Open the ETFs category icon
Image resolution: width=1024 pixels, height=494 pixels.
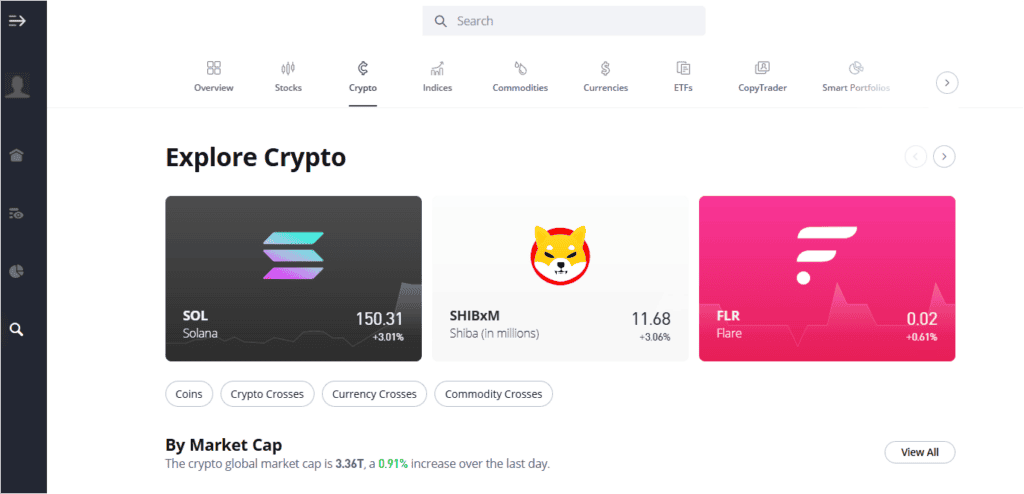(x=683, y=69)
